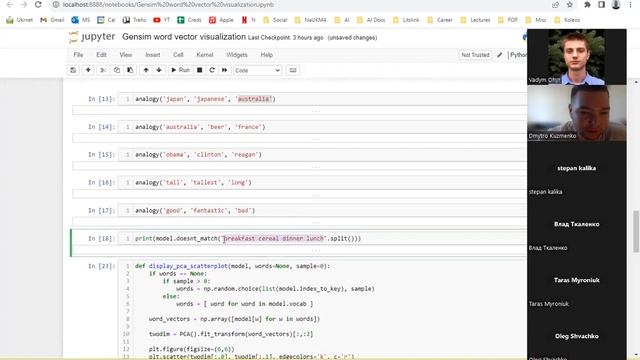Open the YT bookmark

[162, 20]
